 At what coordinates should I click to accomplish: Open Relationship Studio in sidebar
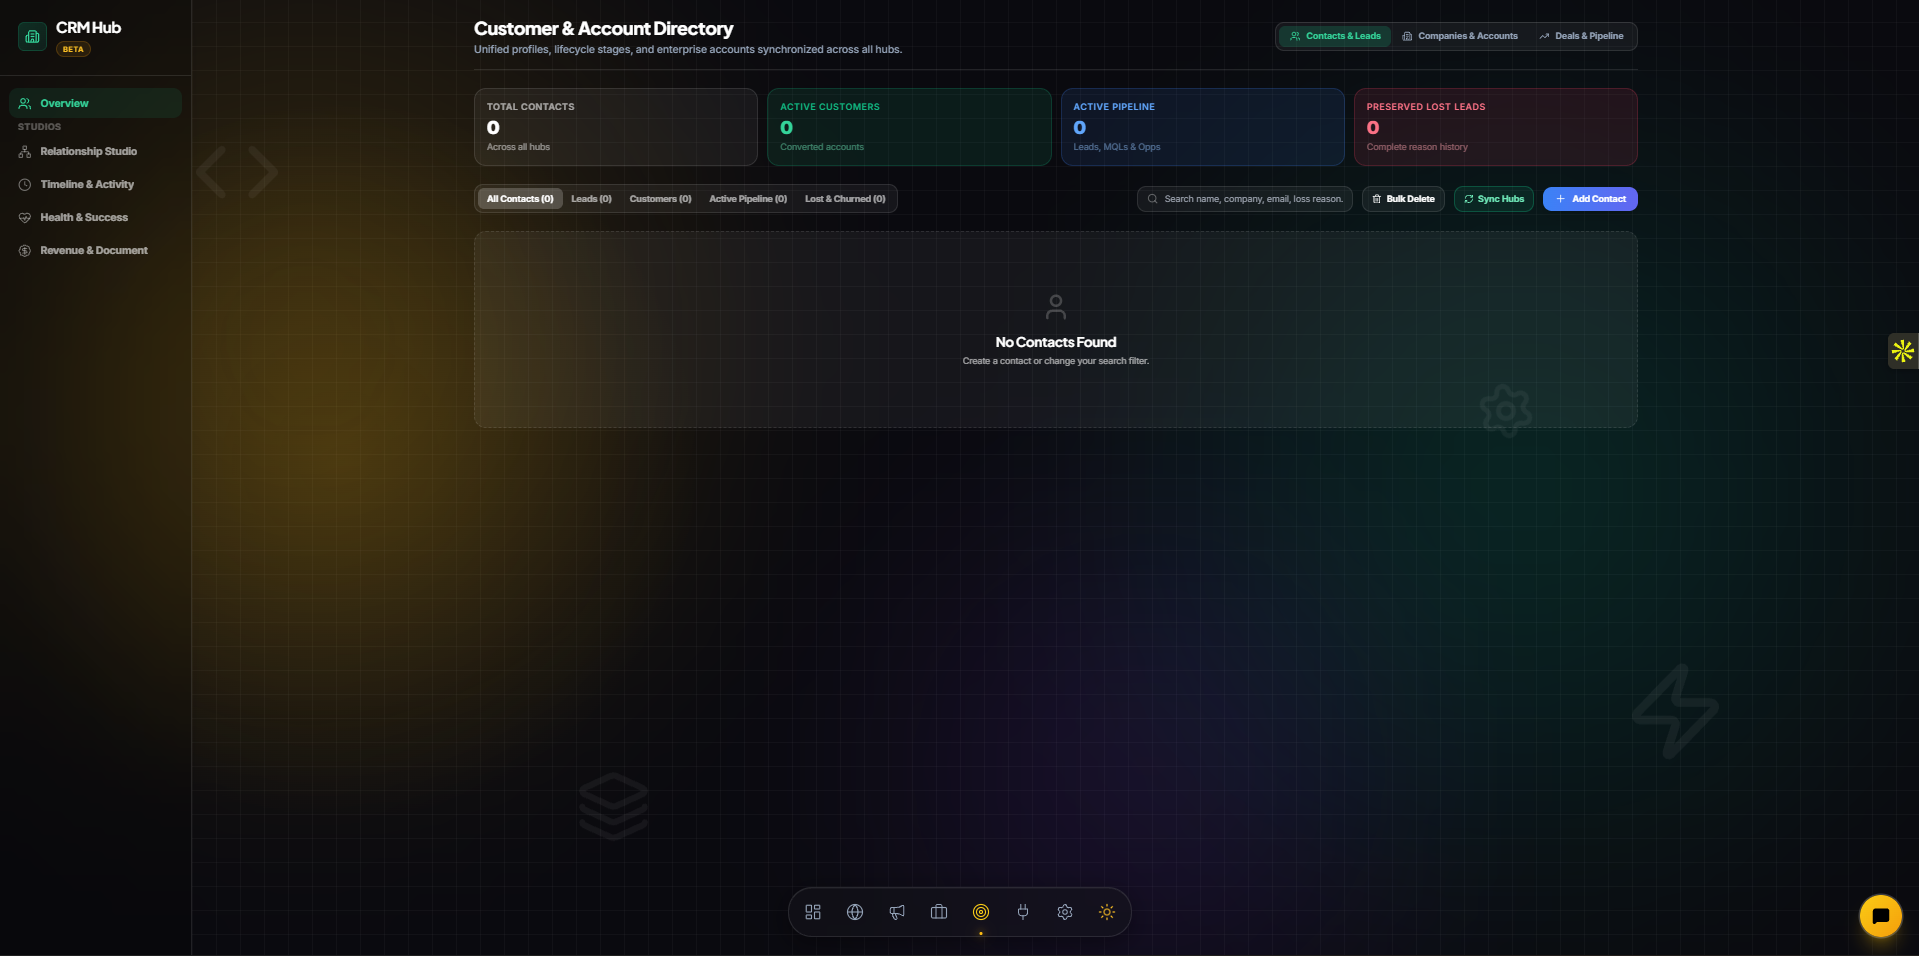coord(95,152)
